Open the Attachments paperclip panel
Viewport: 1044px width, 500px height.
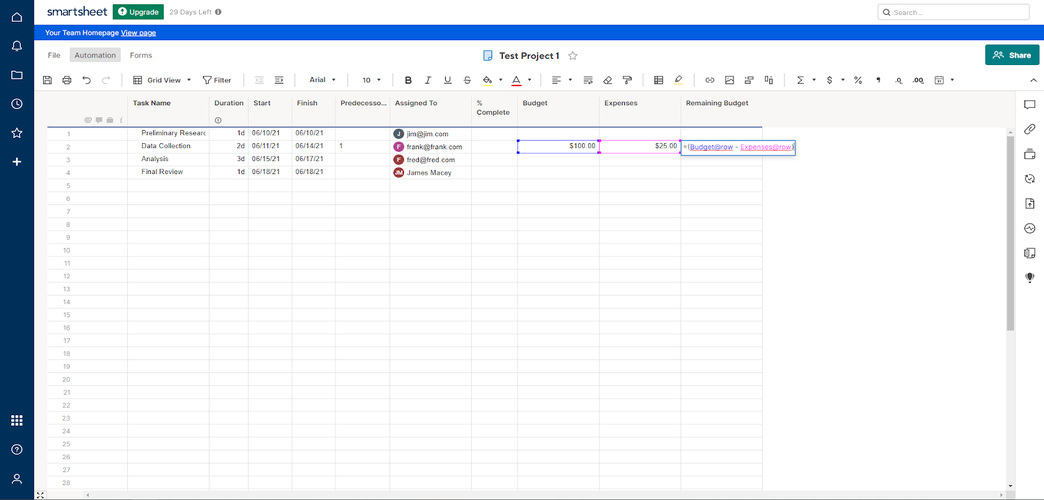pos(1029,129)
